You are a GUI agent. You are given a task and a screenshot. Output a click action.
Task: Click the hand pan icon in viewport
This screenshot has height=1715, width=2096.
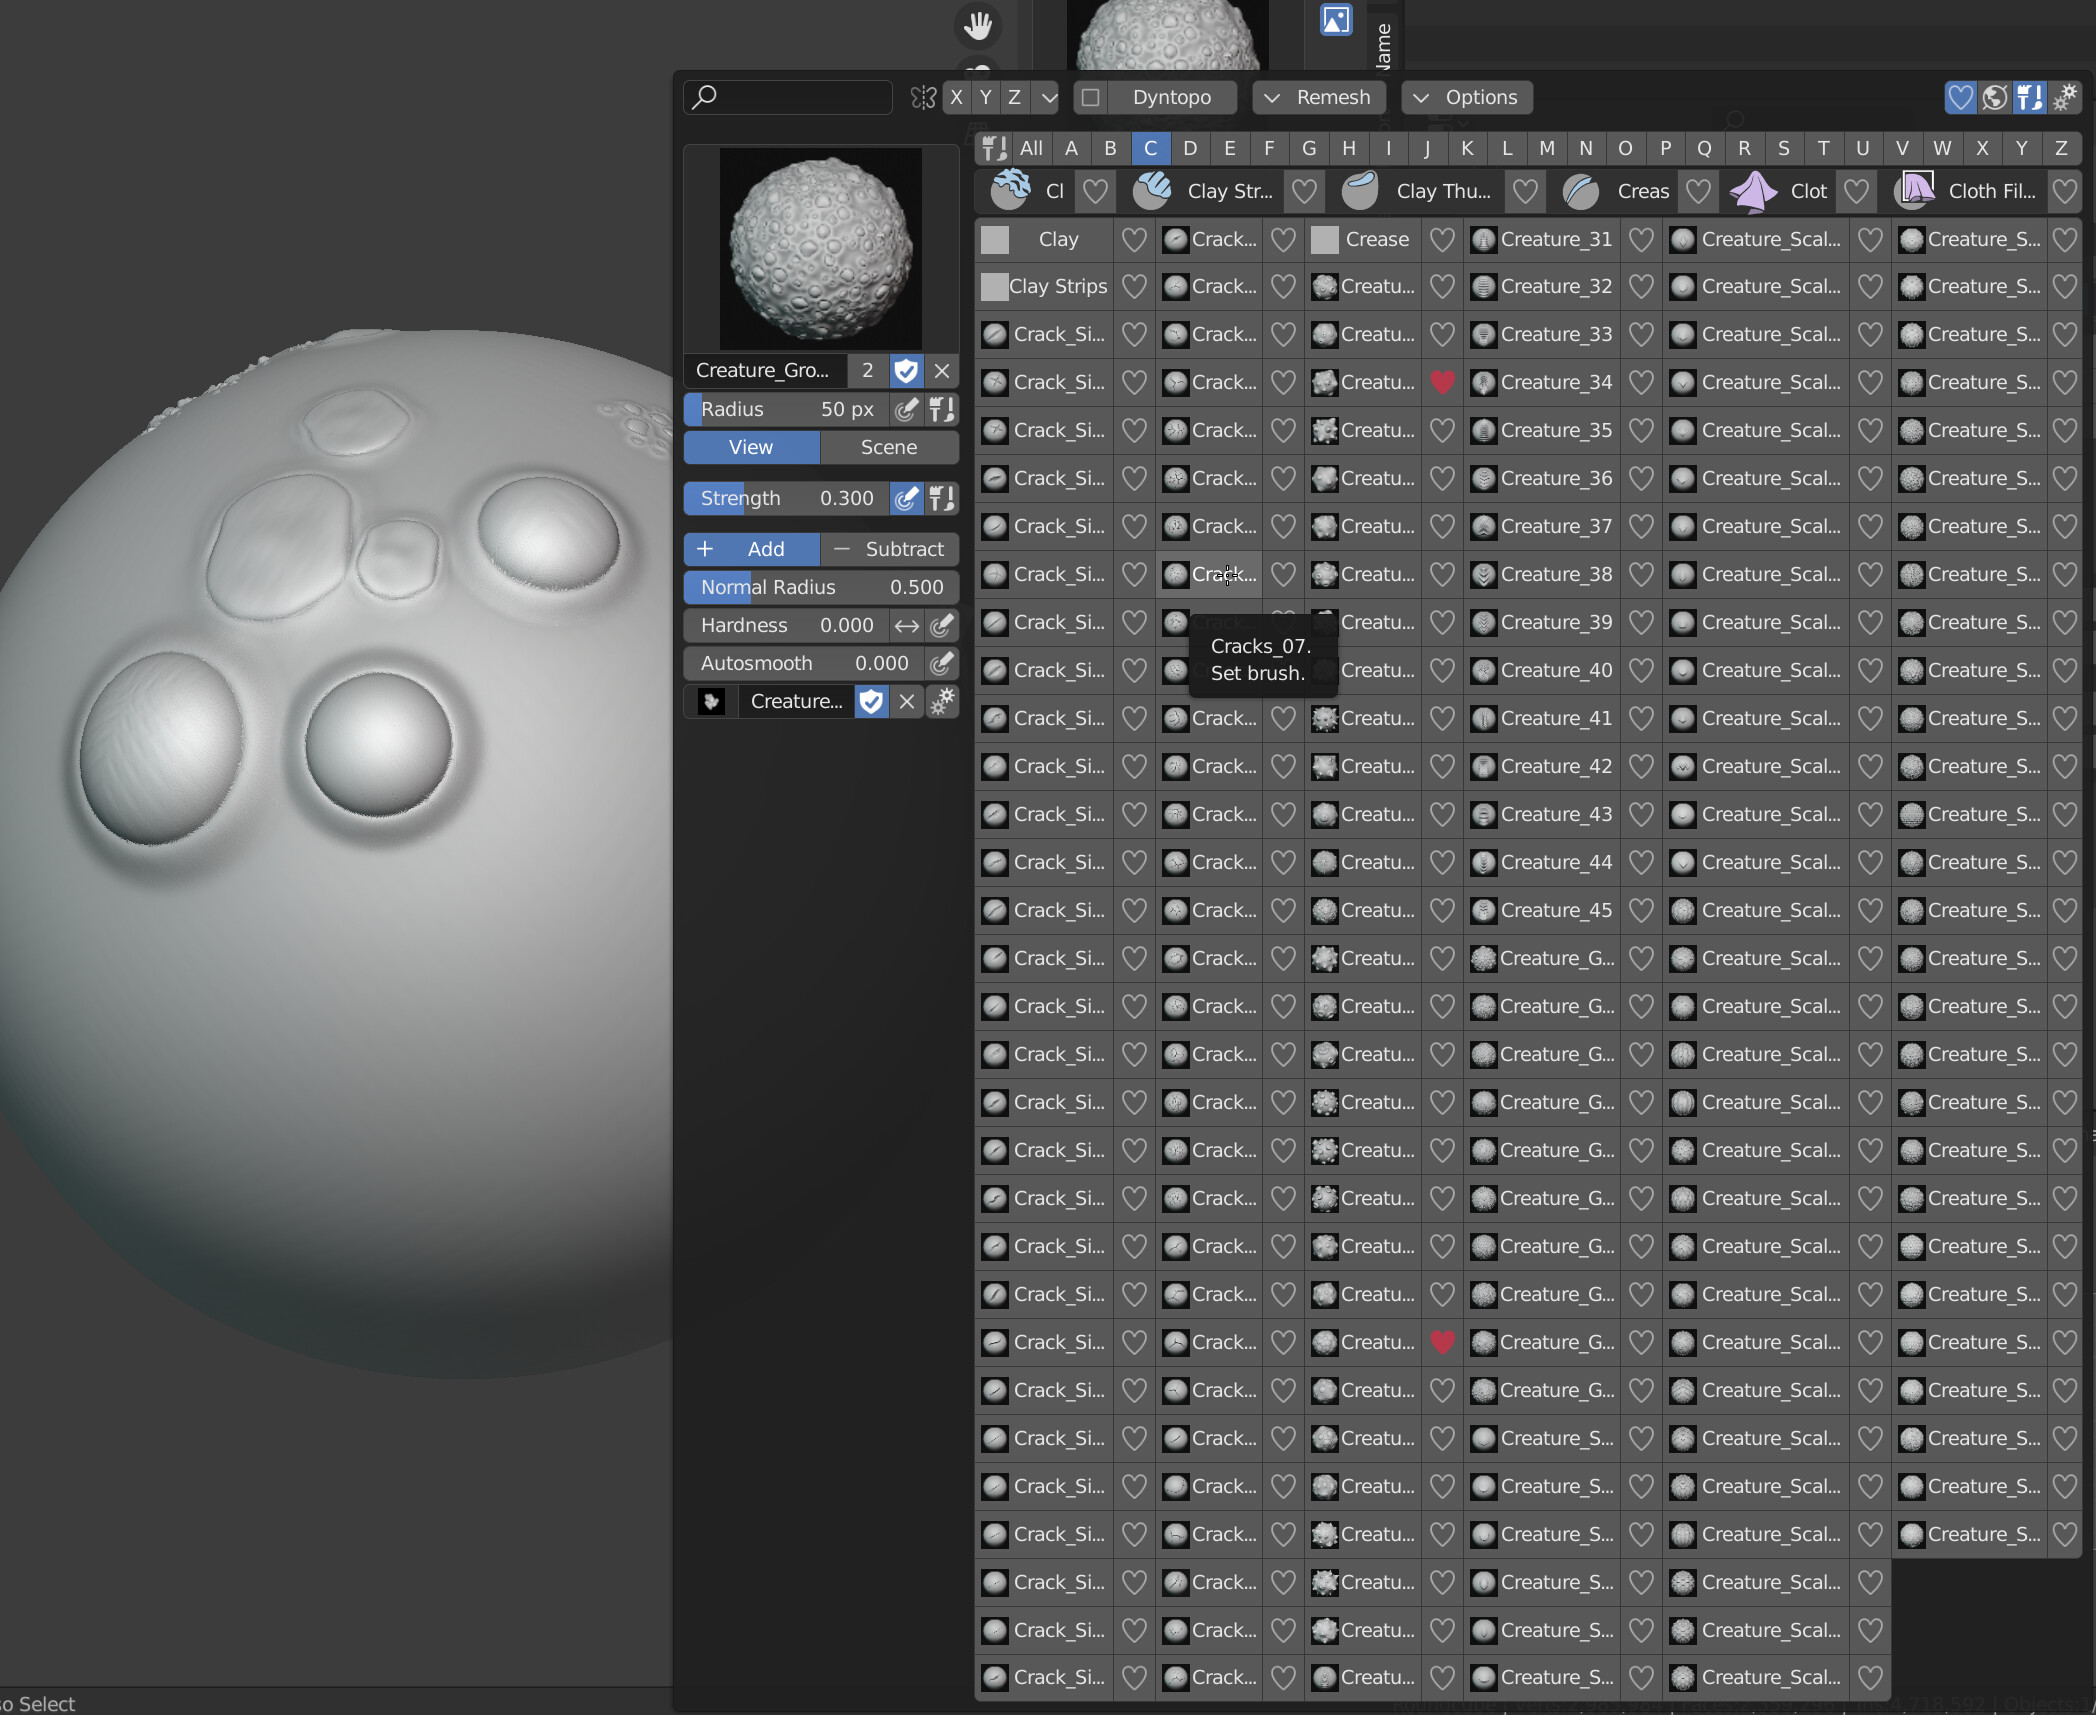point(977,25)
